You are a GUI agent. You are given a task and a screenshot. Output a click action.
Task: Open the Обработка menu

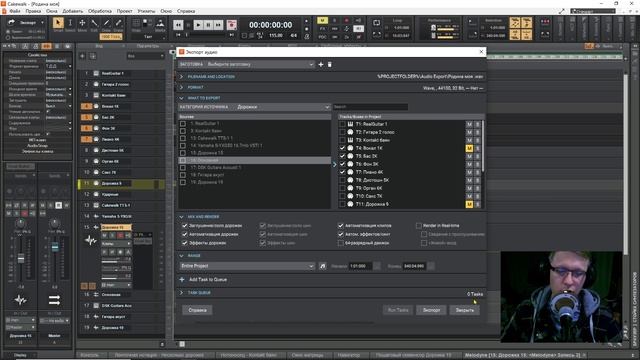tap(100, 11)
